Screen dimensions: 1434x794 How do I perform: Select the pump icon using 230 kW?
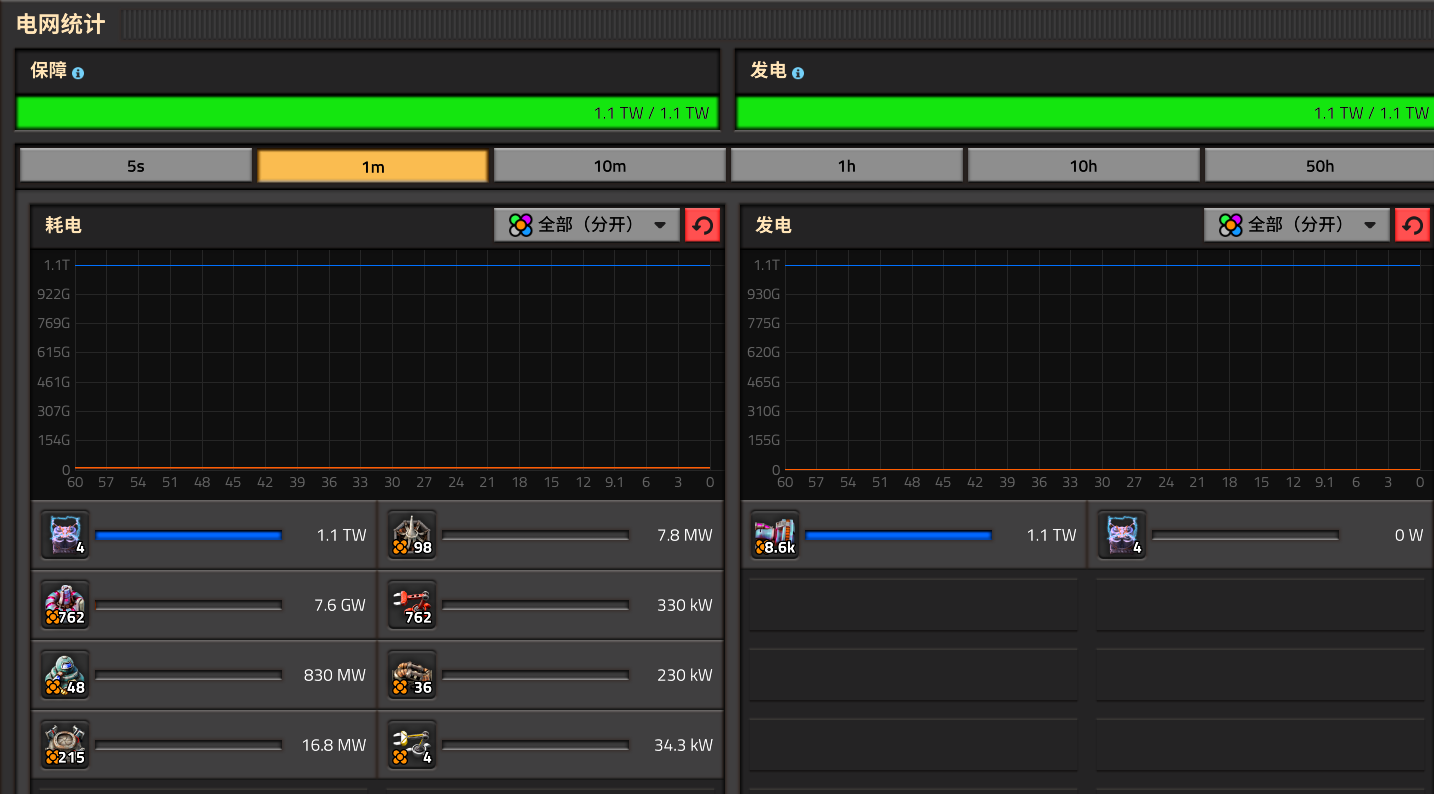pyautogui.click(x=412, y=675)
